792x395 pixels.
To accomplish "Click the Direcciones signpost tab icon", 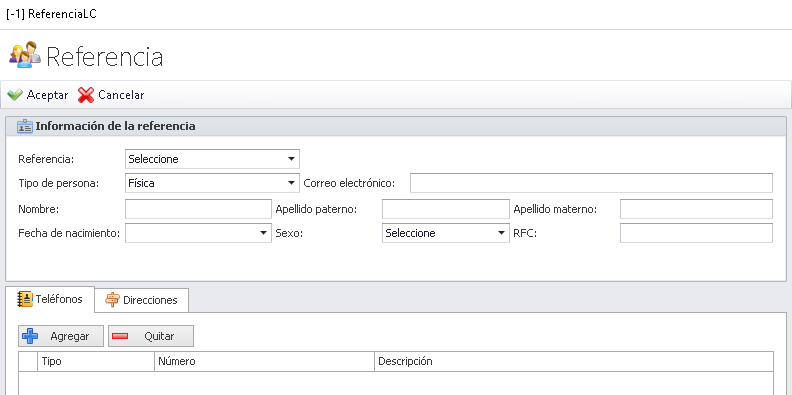I will point(112,300).
